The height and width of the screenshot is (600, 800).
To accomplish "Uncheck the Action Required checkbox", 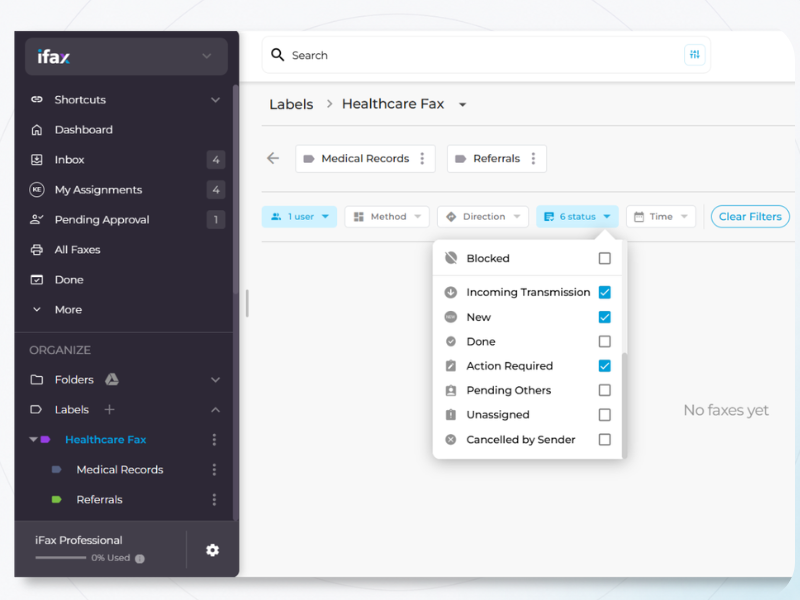I will [605, 366].
